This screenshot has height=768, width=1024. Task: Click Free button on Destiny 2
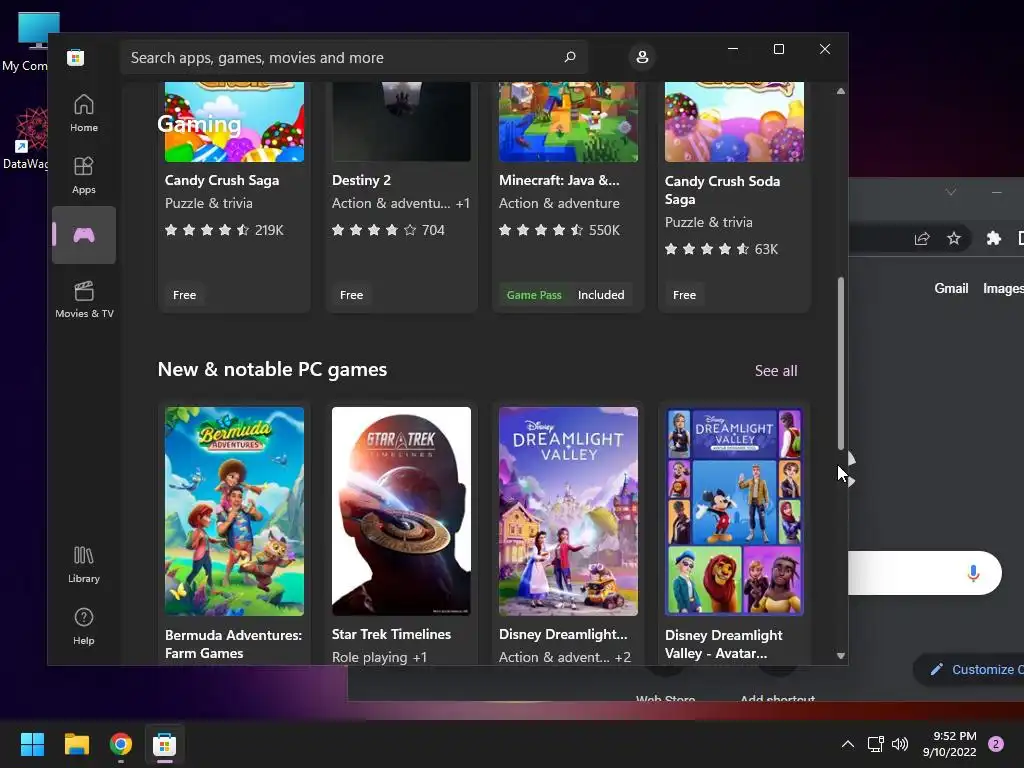point(351,295)
